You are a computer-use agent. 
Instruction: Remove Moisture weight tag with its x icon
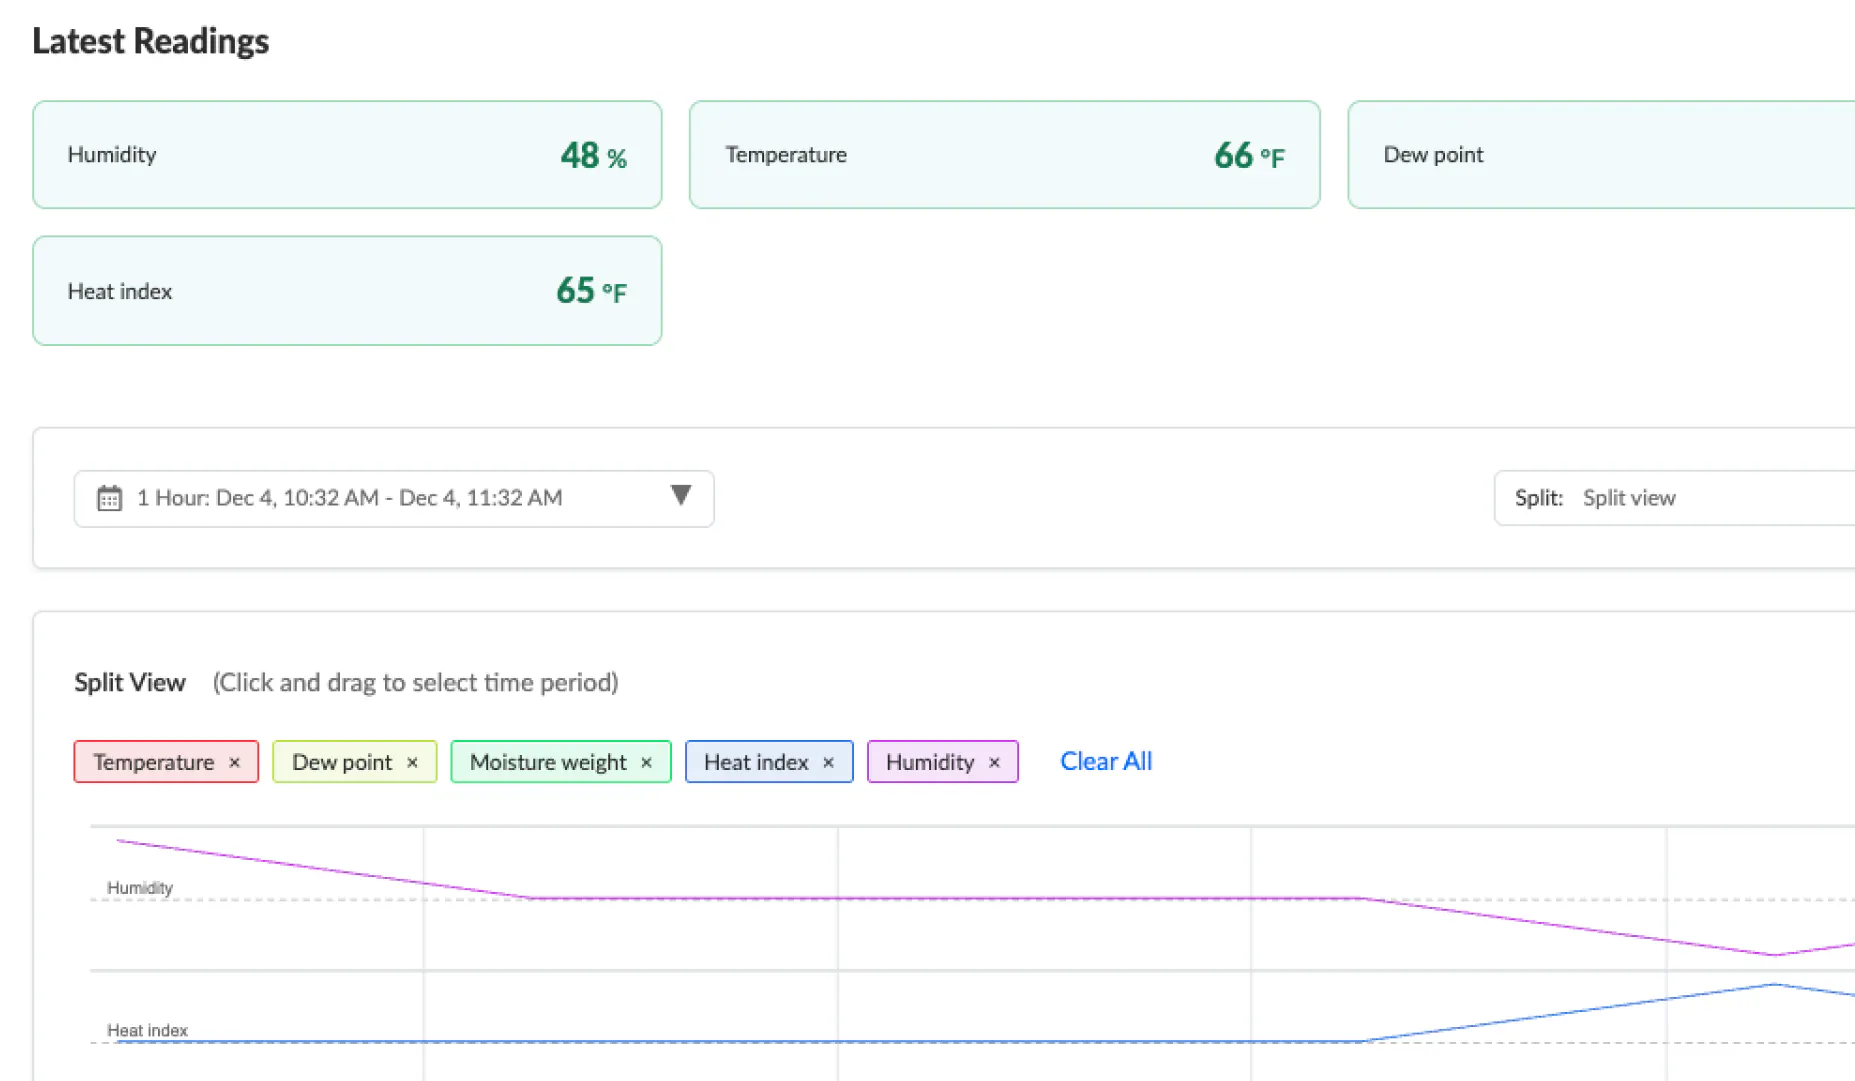[x=647, y=762]
